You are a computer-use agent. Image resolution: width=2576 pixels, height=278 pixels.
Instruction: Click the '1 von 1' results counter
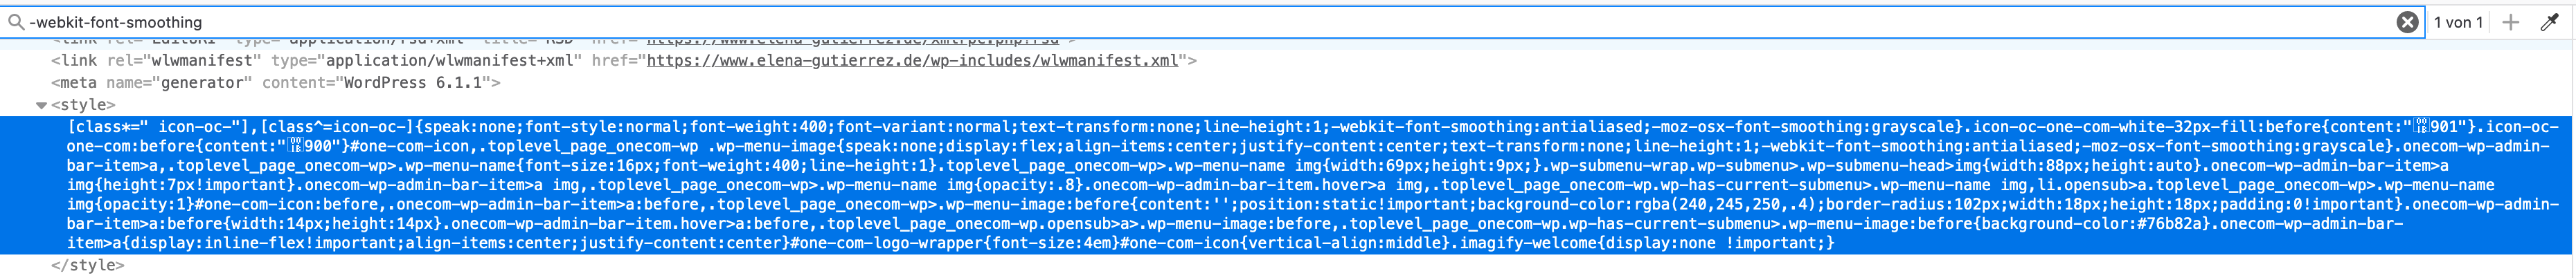click(x=2458, y=22)
